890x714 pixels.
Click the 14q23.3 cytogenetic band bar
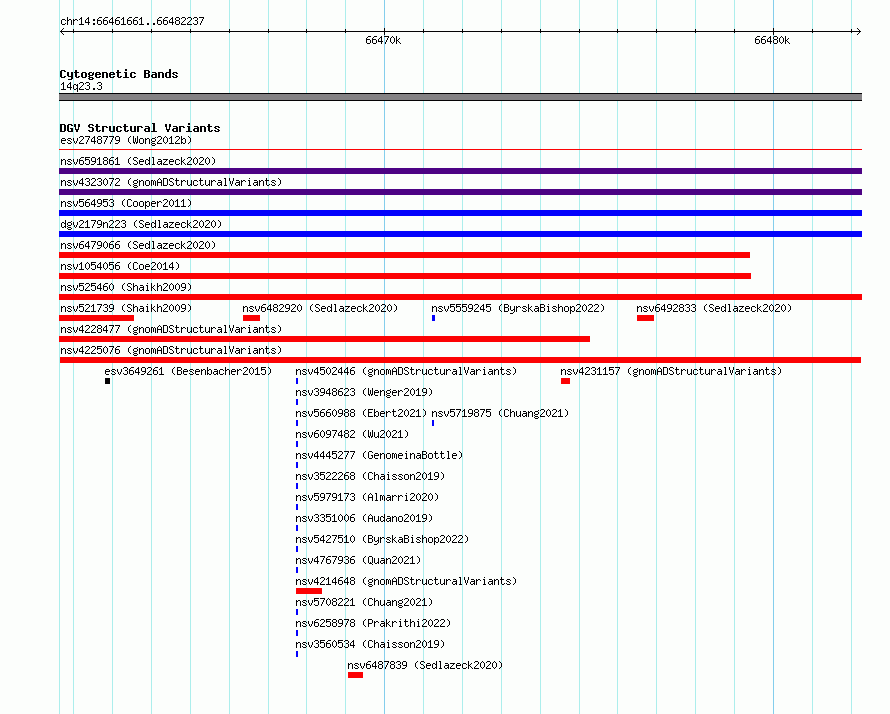pyautogui.click(x=460, y=97)
